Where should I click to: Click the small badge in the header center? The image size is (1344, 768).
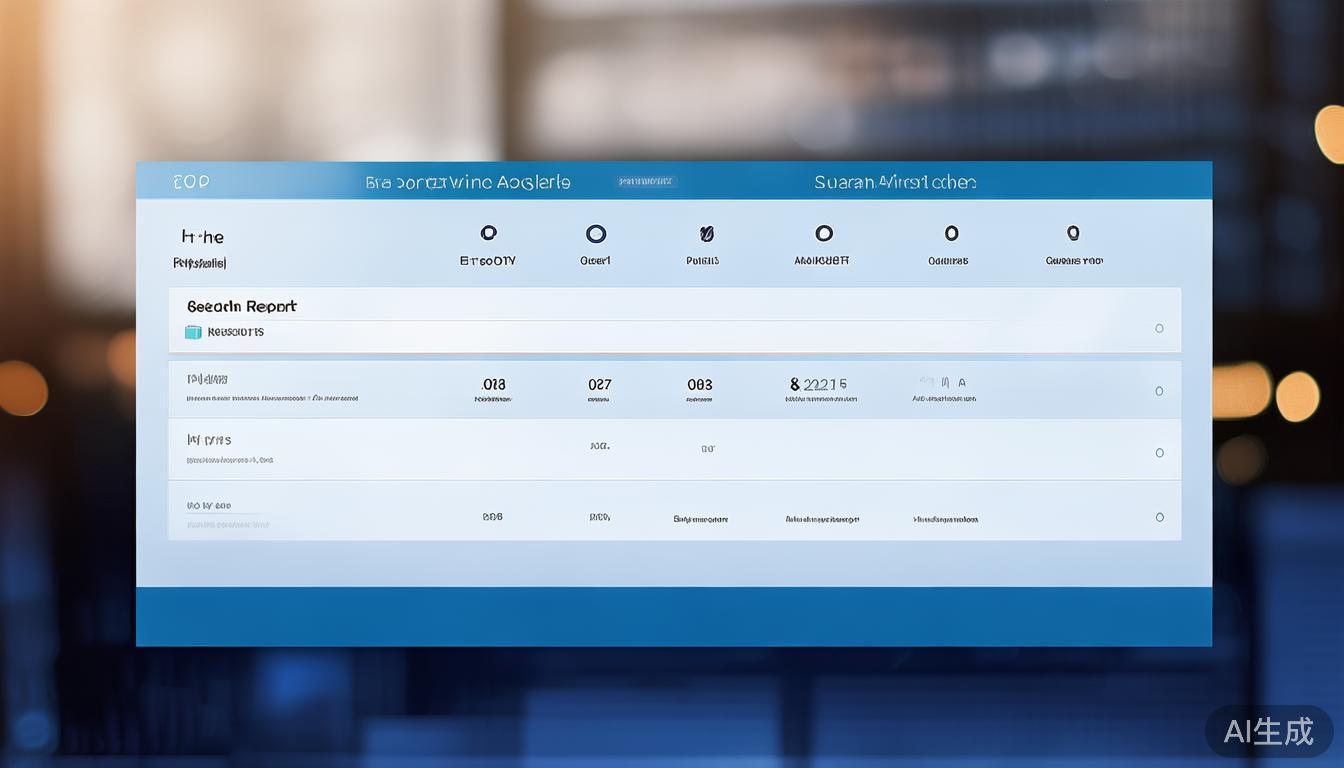pyautogui.click(x=645, y=182)
